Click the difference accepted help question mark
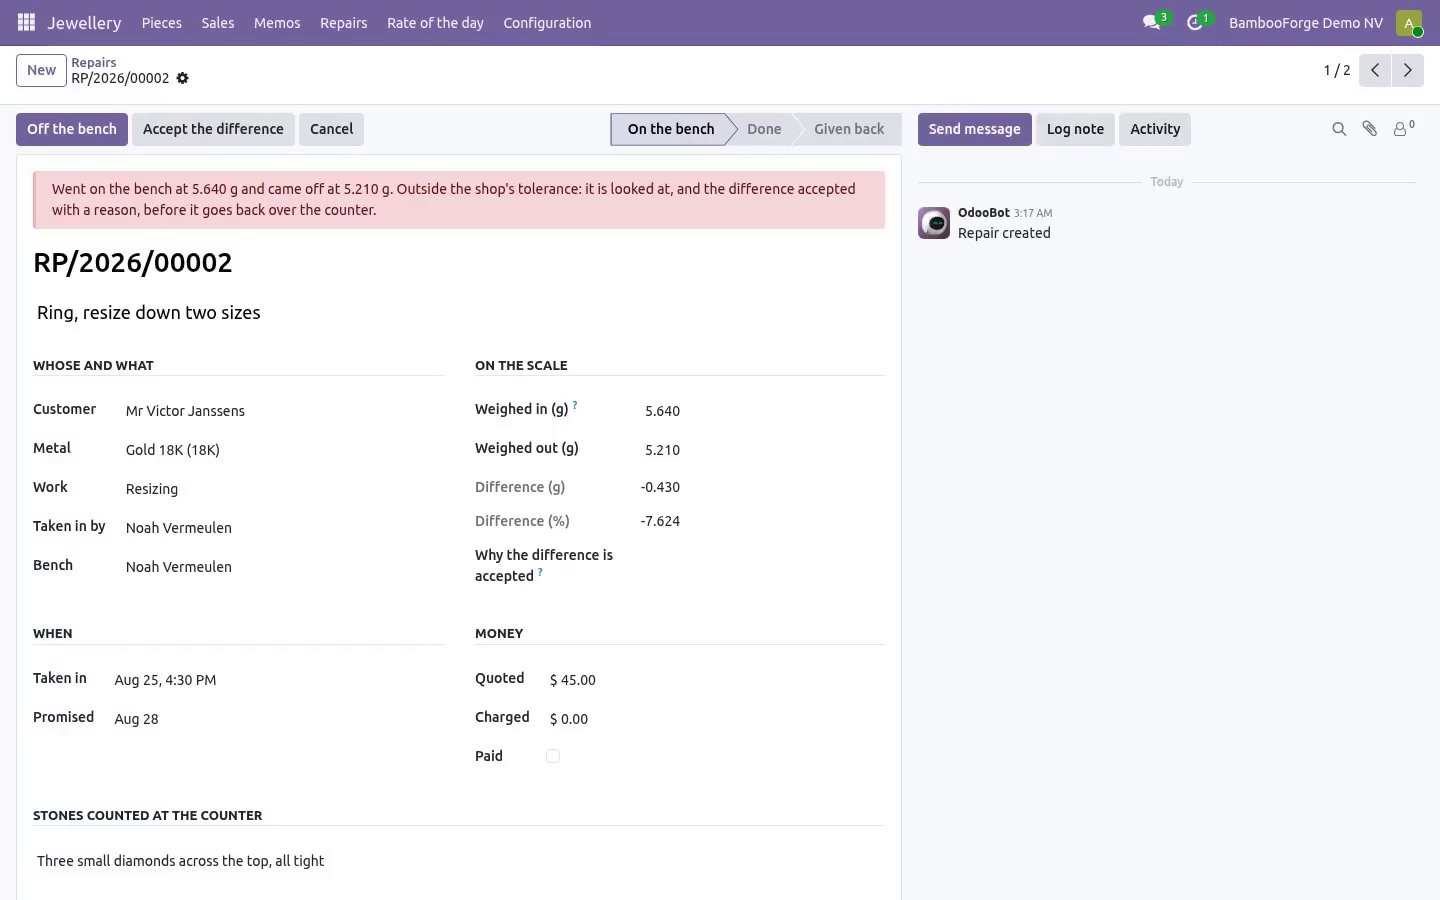1440x900 pixels. (x=540, y=572)
